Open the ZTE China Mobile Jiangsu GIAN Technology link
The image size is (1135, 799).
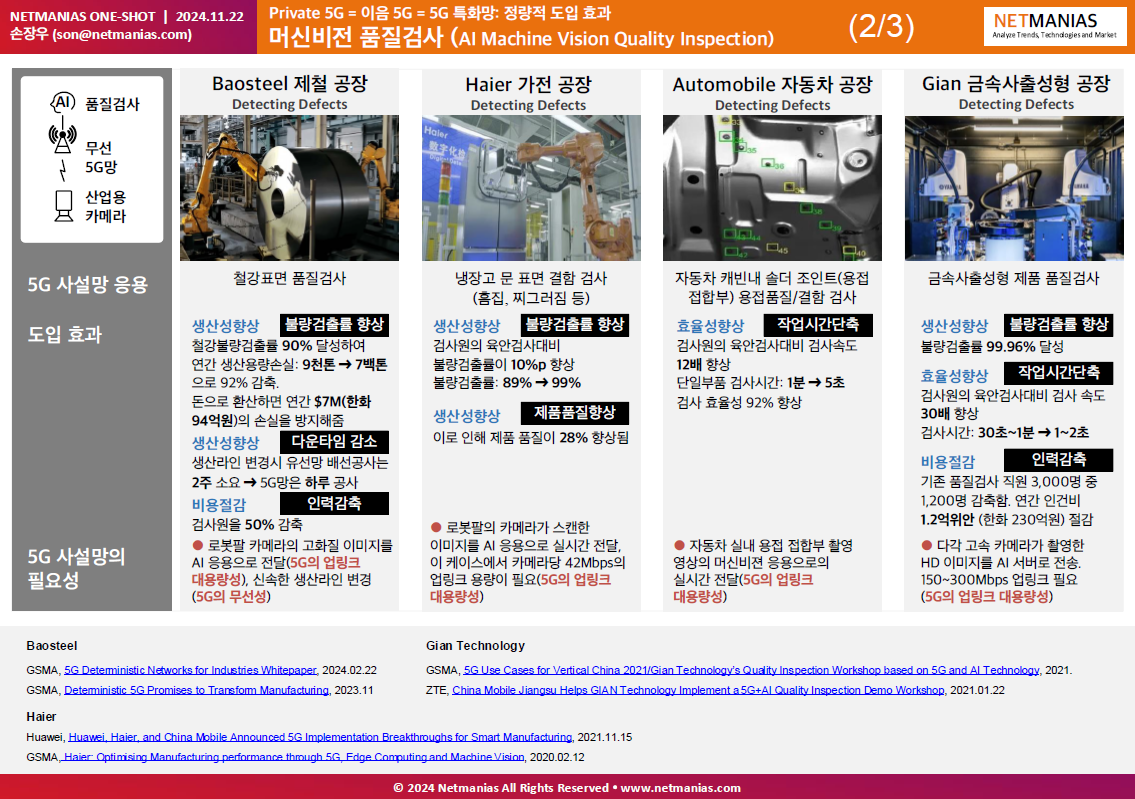click(699, 690)
